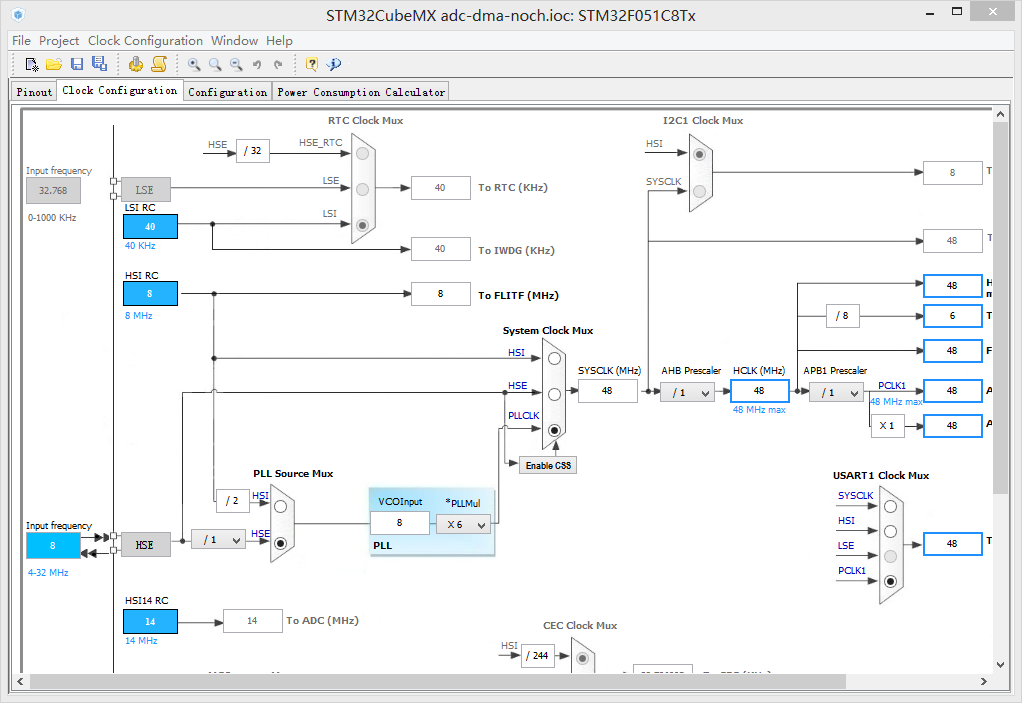Open the PLLMul X 6 dropdown

pyautogui.click(x=465, y=524)
